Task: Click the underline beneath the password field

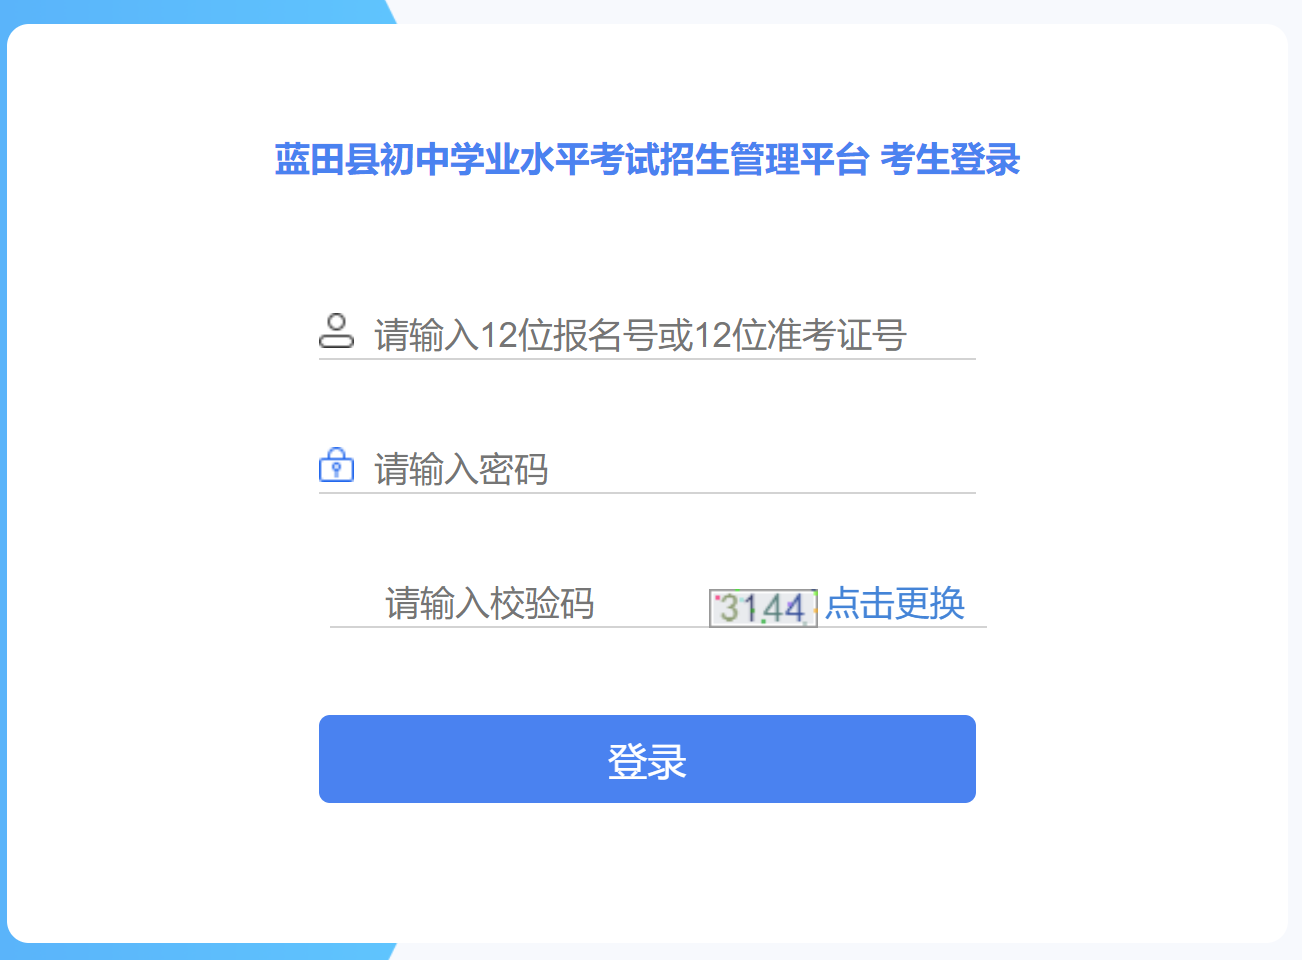Action: (x=647, y=493)
